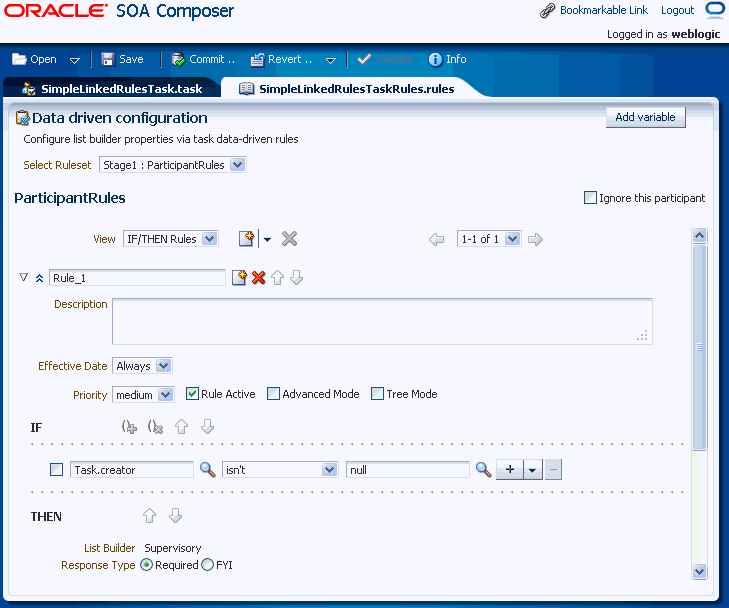
Task: Move IF condition up arrow
Action: click(x=181, y=427)
